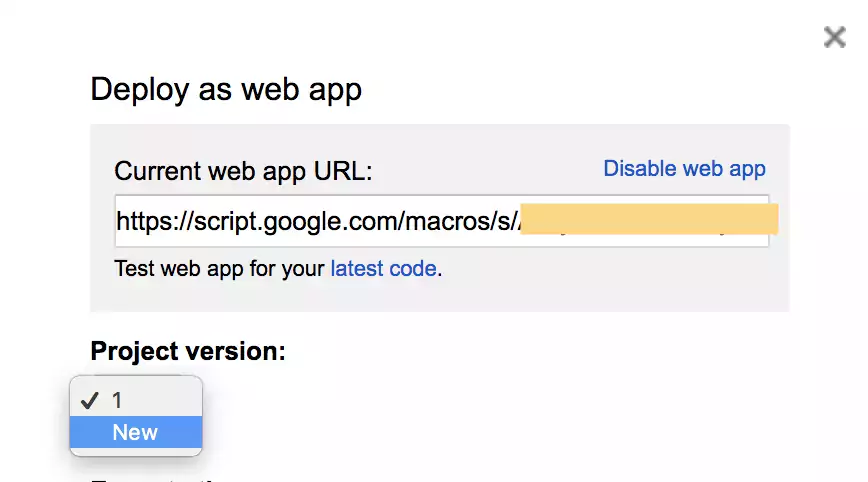The height and width of the screenshot is (482, 868).
Task: Click the Deploy as web app heading
Action: (x=226, y=89)
